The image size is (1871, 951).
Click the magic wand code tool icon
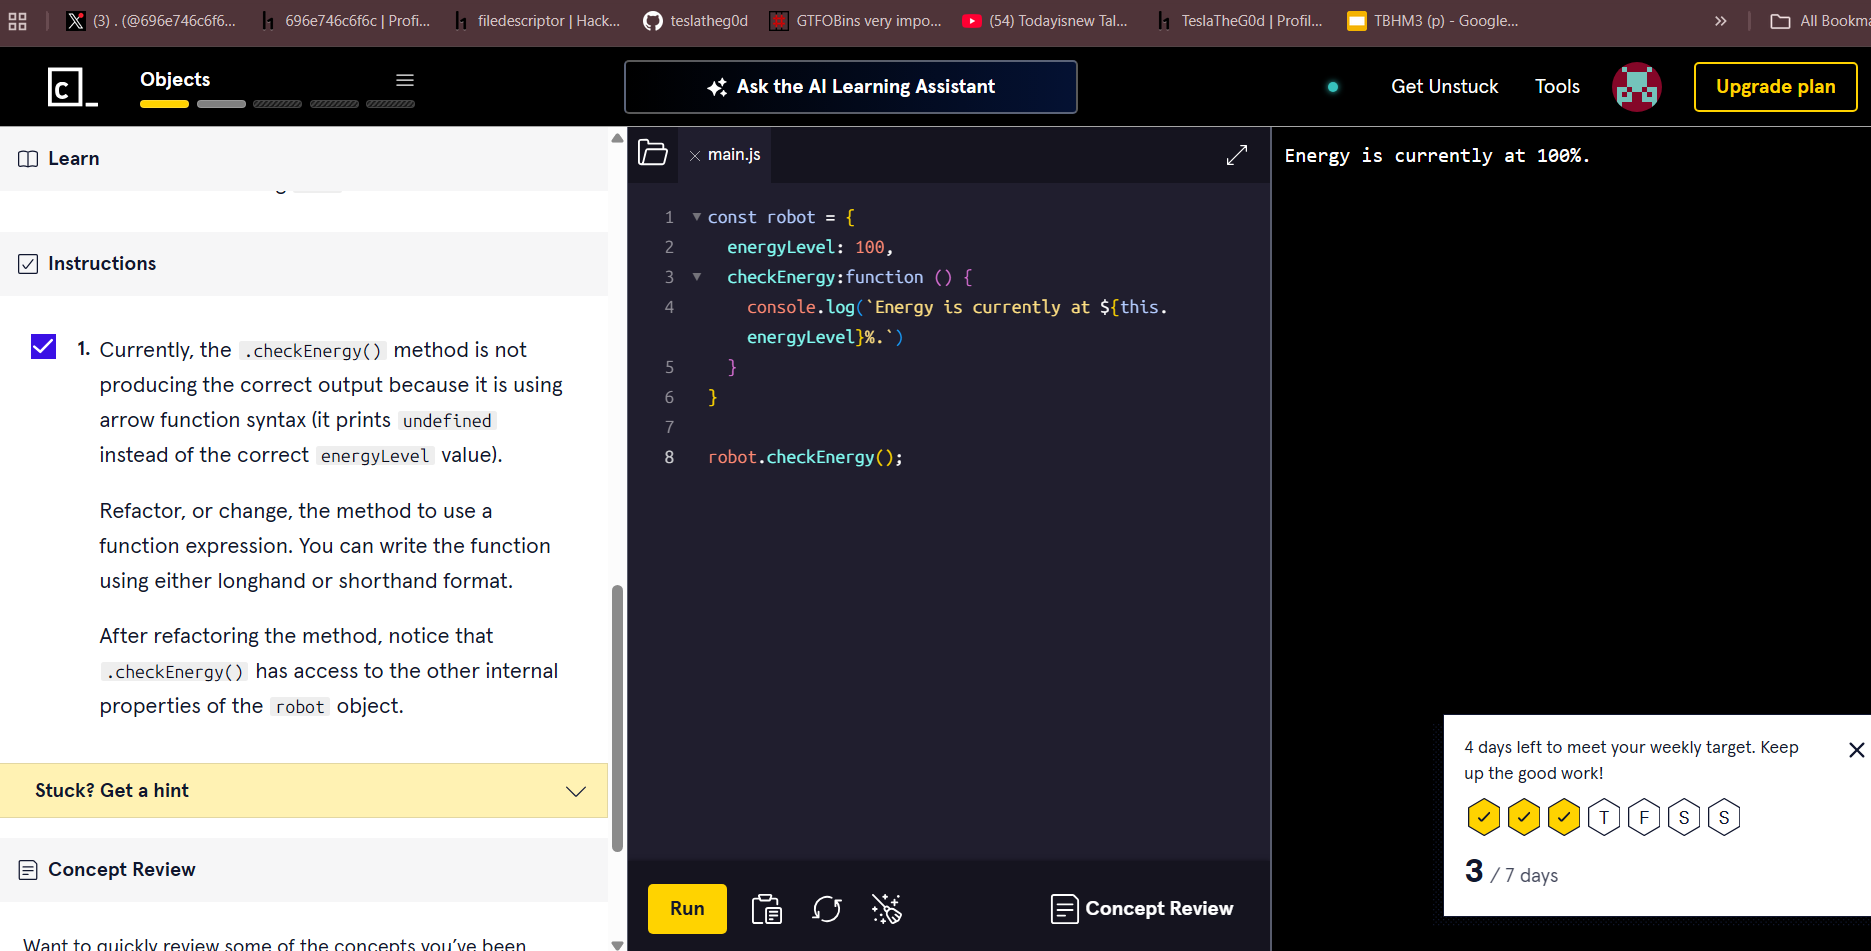(x=886, y=909)
